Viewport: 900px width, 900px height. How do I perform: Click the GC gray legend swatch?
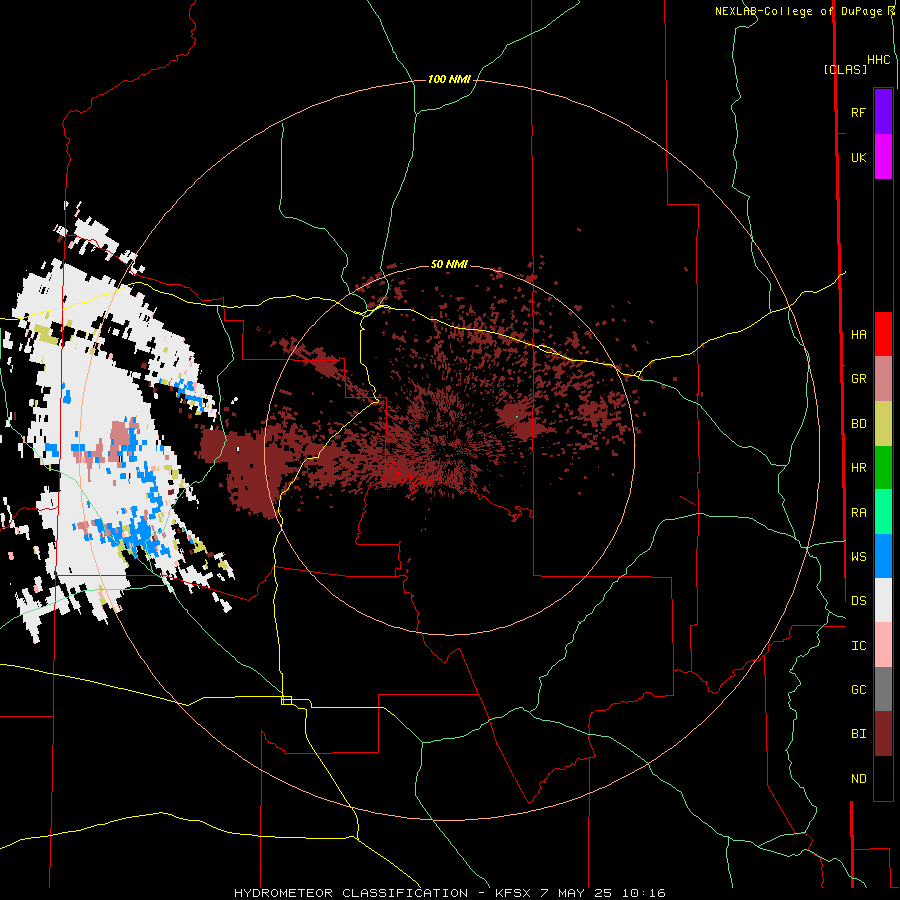coord(883,689)
